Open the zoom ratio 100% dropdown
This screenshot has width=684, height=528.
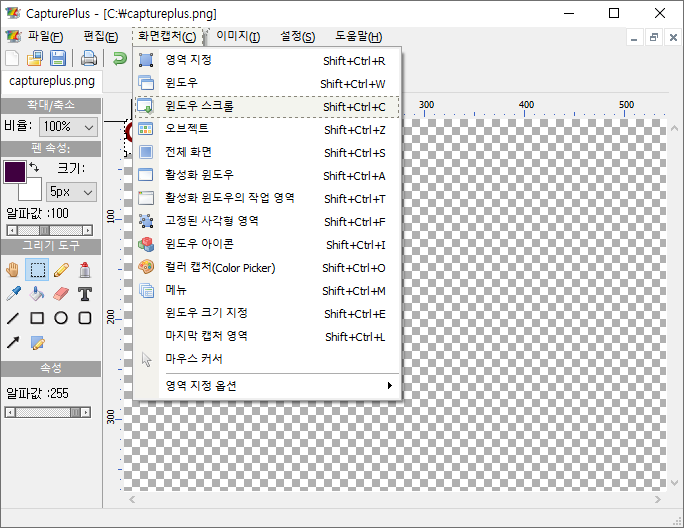pos(68,127)
